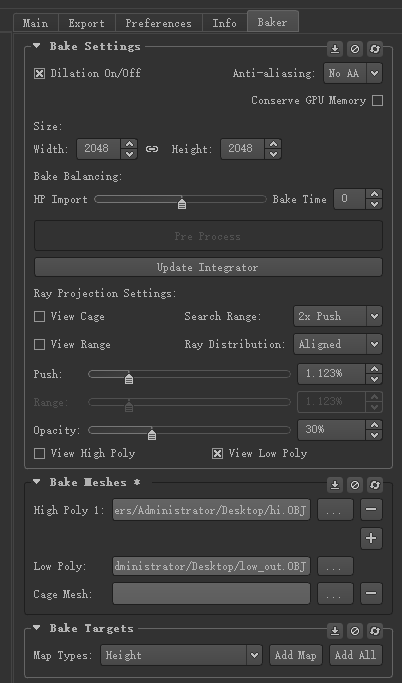Click the Add Map button

(x=296, y=655)
